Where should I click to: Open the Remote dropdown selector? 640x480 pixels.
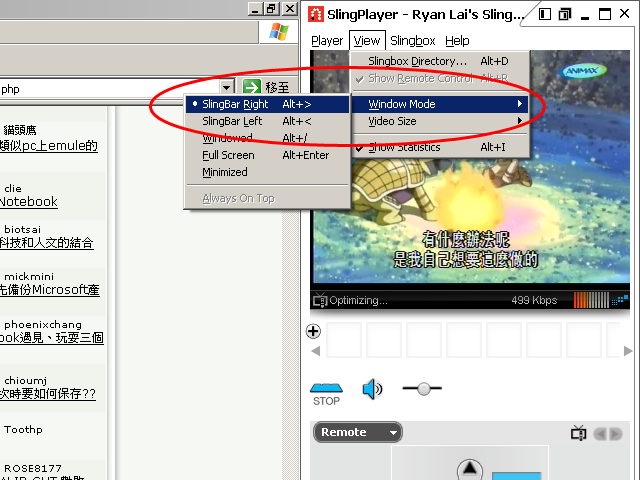coord(358,432)
